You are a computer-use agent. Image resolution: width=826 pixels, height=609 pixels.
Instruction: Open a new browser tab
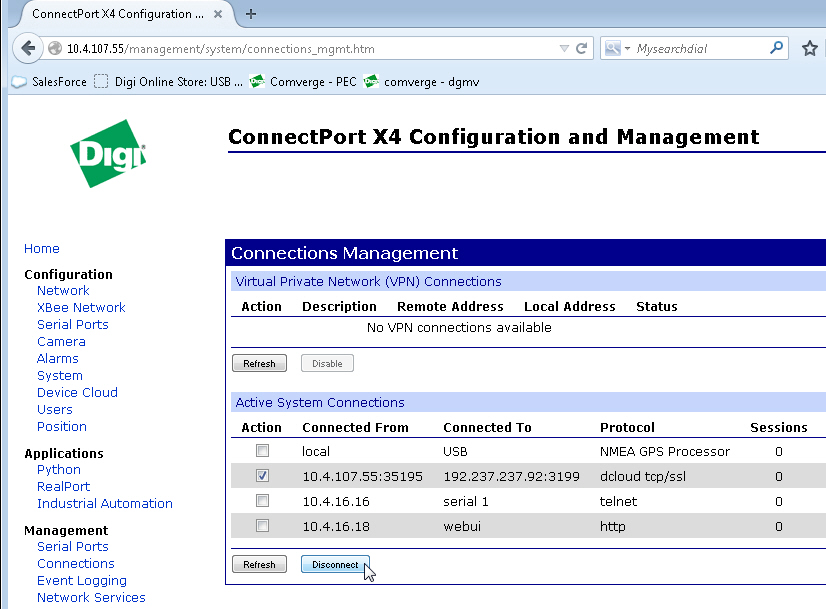click(x=251, y=14)
